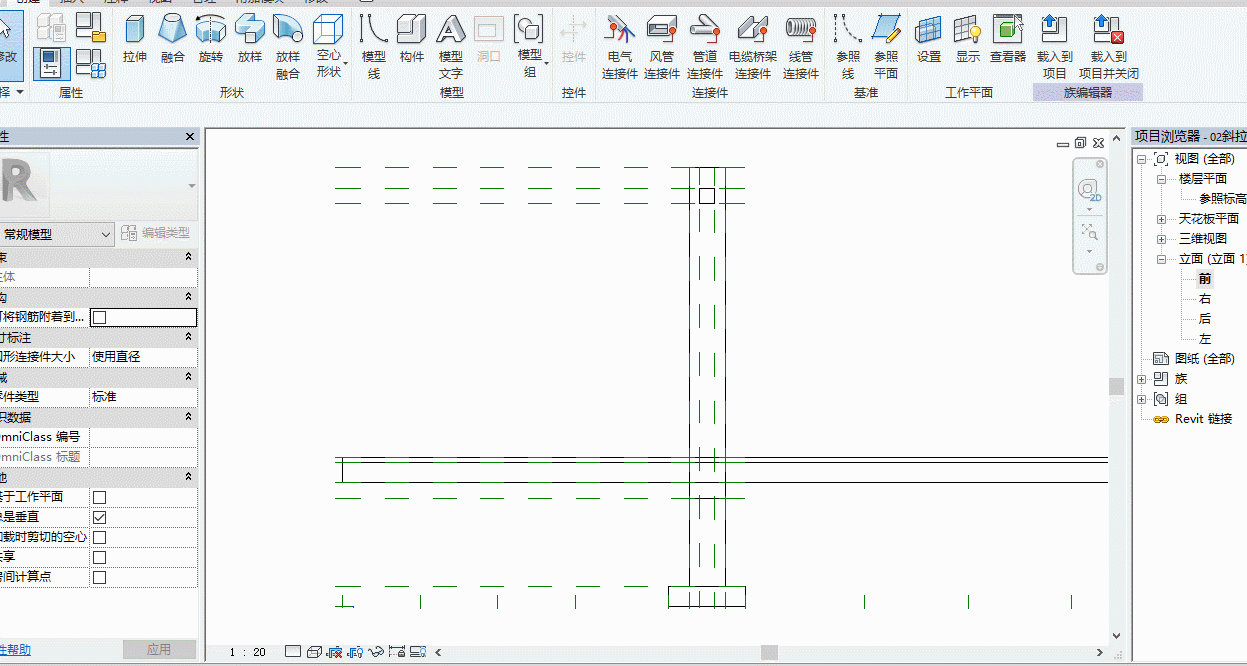Choose the 融合 blend tool
The image size is (1247, 666).
click(x=173, y=40)
